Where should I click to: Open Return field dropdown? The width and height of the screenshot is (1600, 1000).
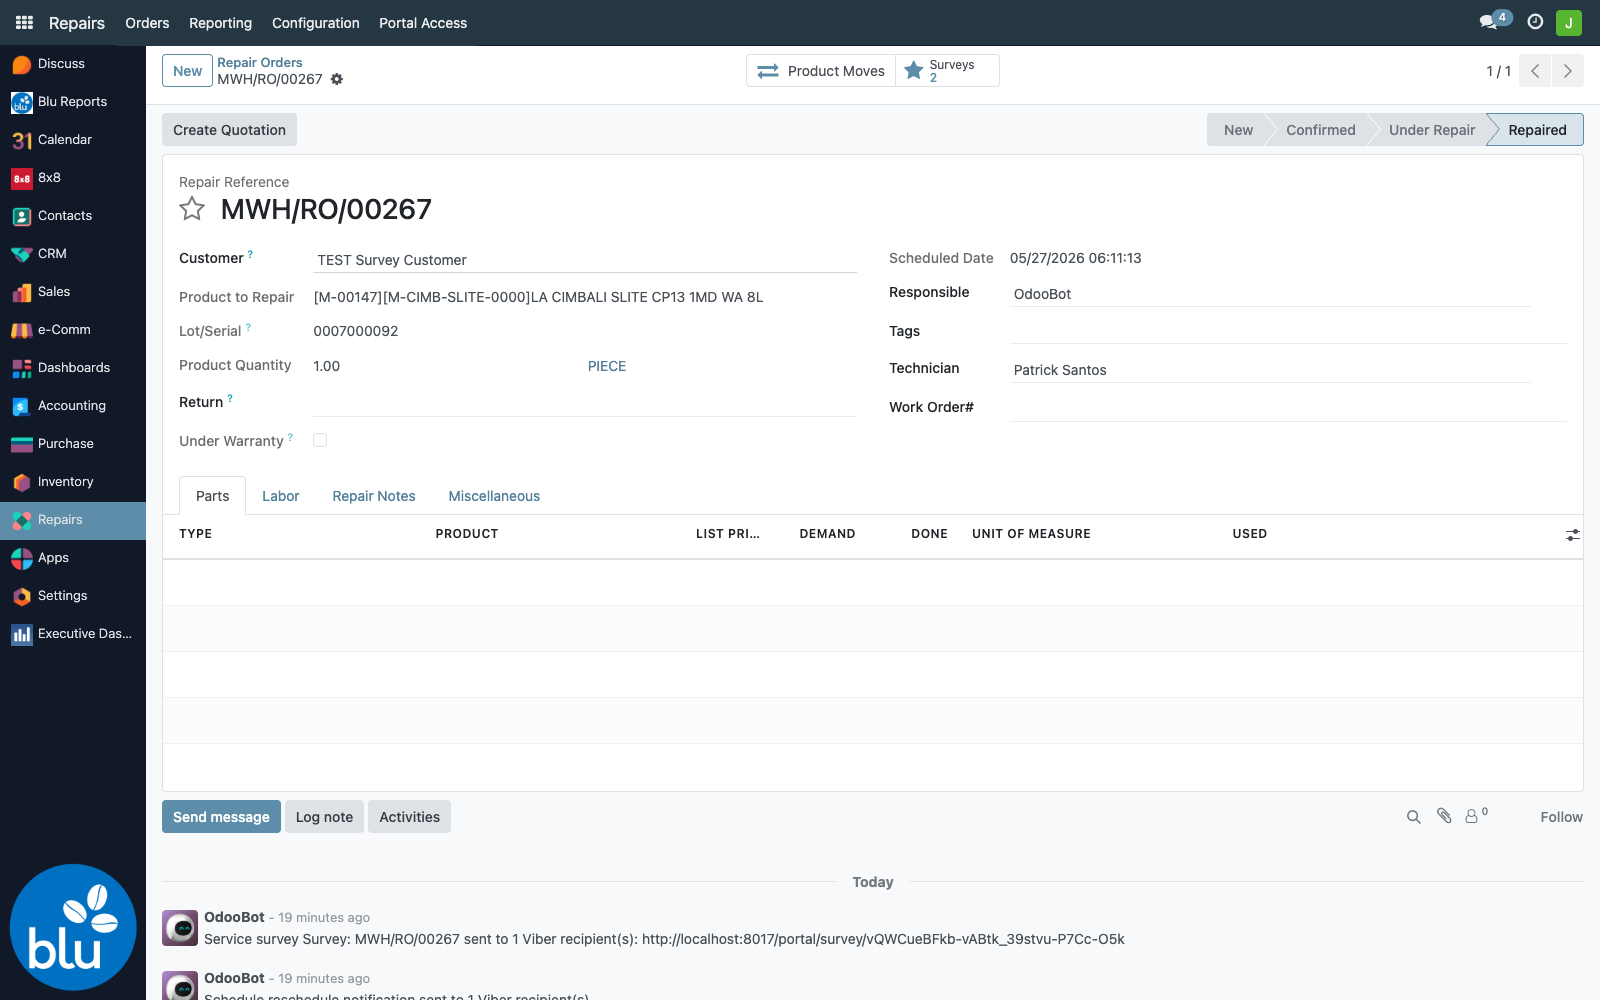(585, 403)
